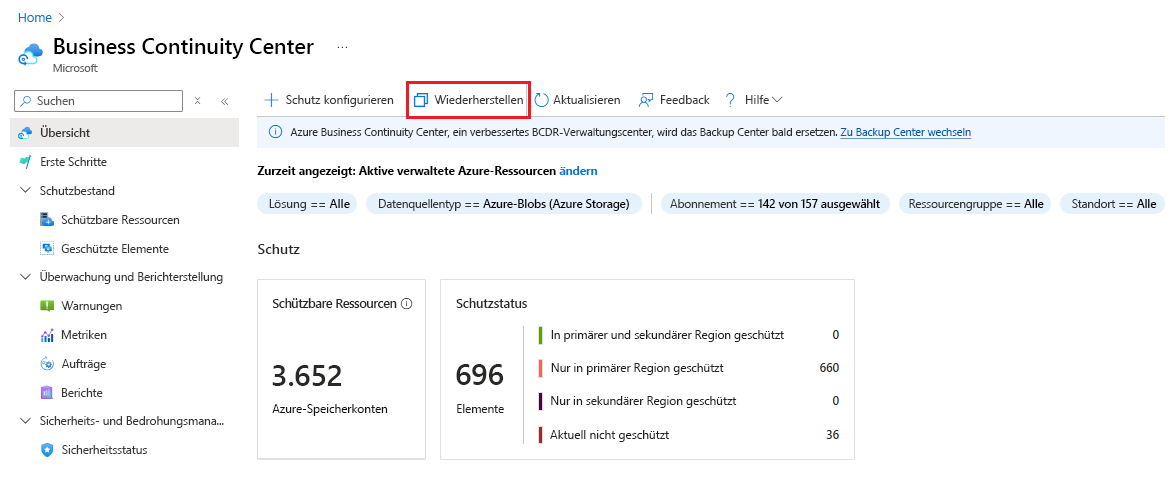Open Geschützte Elemente in the sidebar
Image resolution: width=1174 pixels, height=481 pixels.
pos(115,248)
